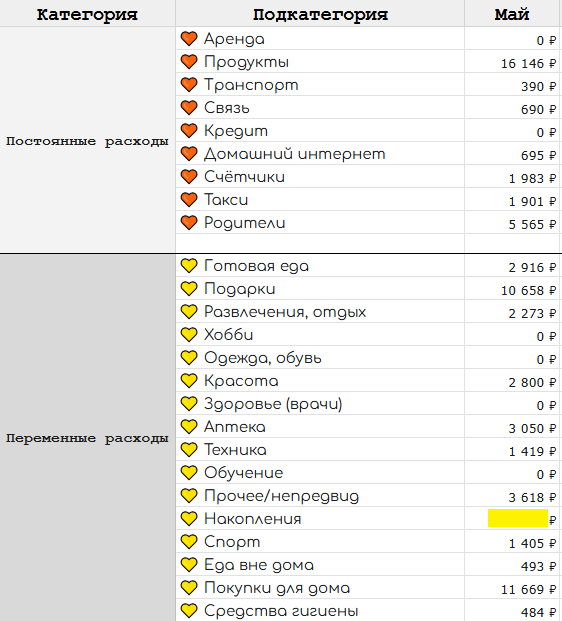Click the yellow heart beside Готовая еда
This screenshot has width=562, height=621.
(189, 266)
